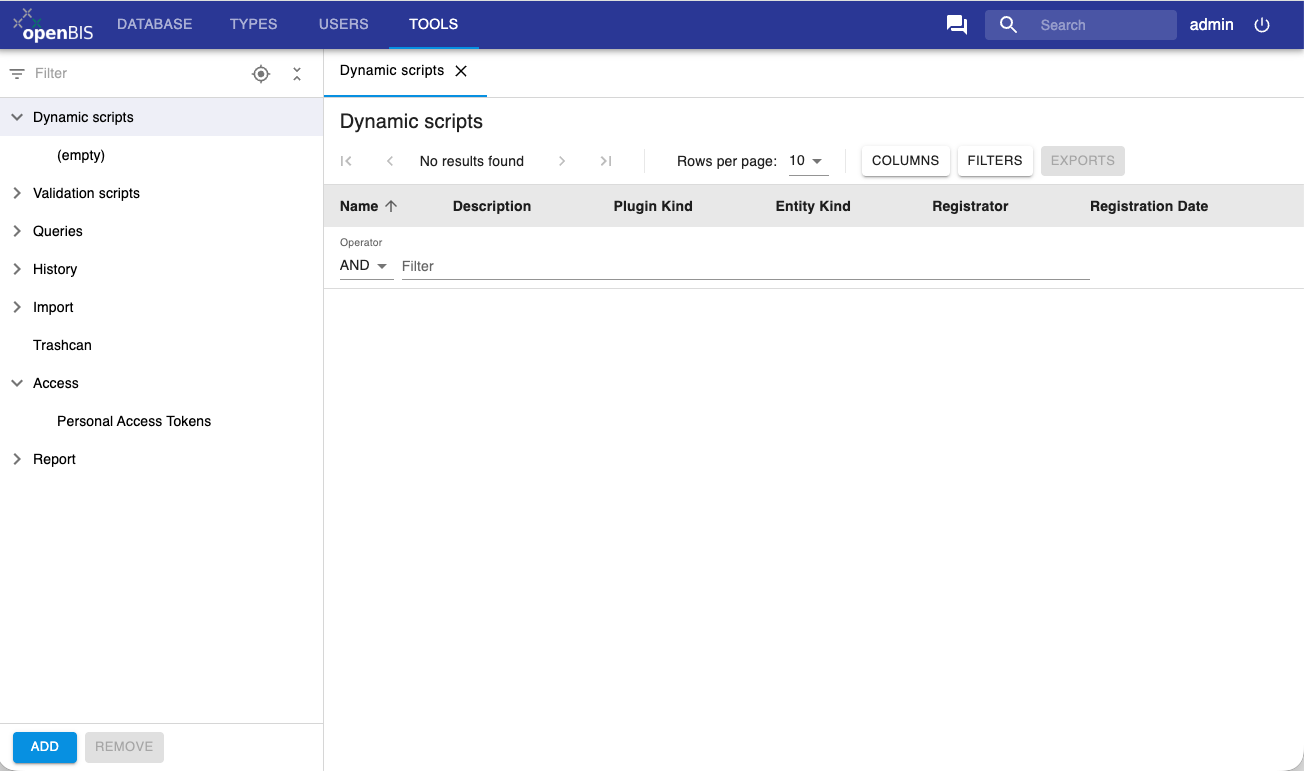Expand the Validation scripts node
The width and height of the screenshot is (1304, 771).
(x=17, y=193)
